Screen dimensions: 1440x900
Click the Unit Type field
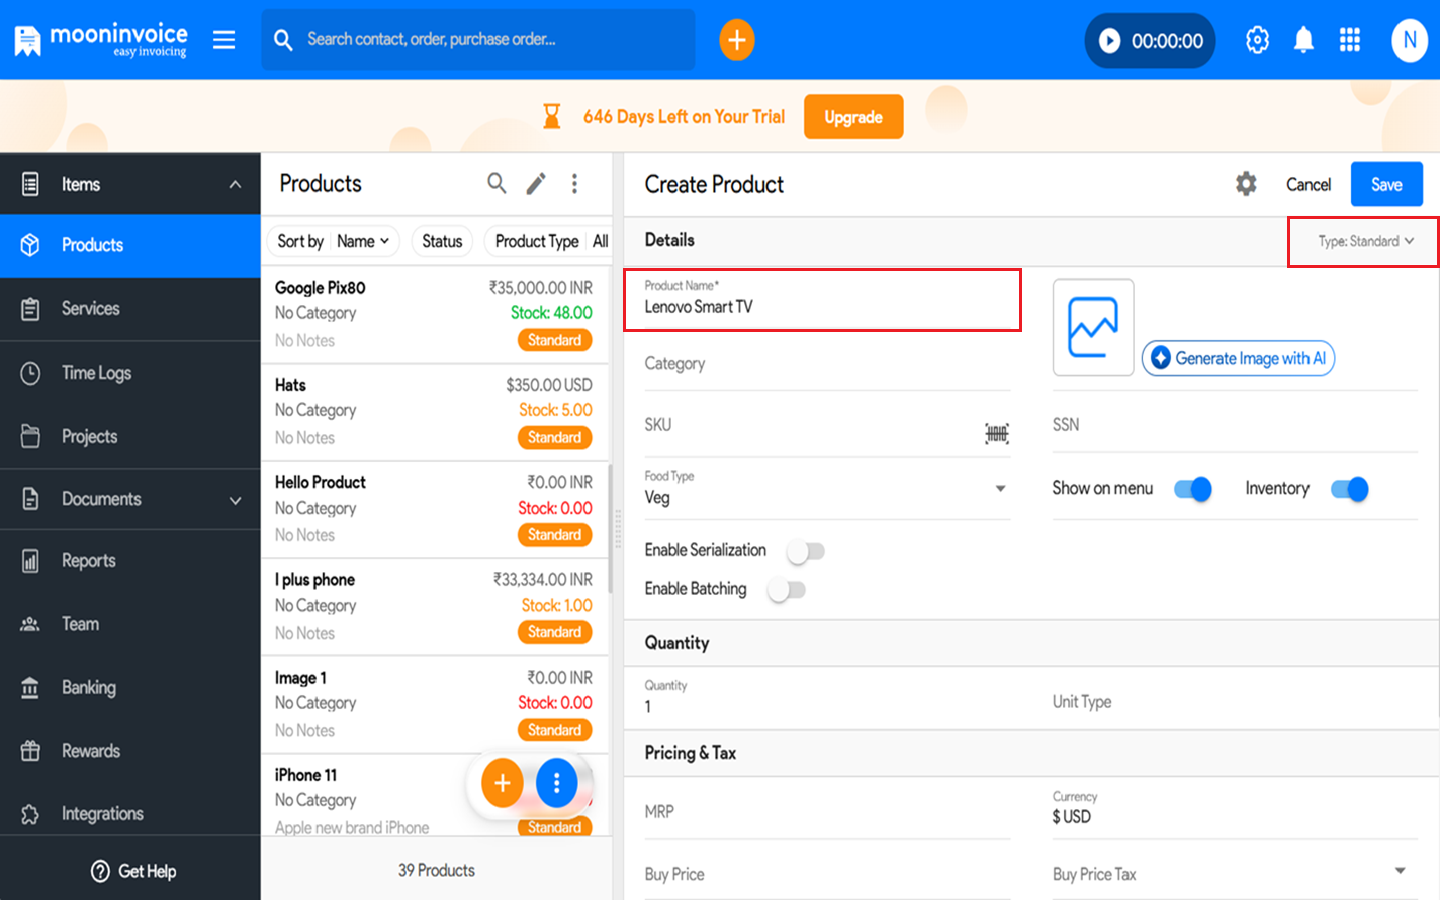(1235, 702)
